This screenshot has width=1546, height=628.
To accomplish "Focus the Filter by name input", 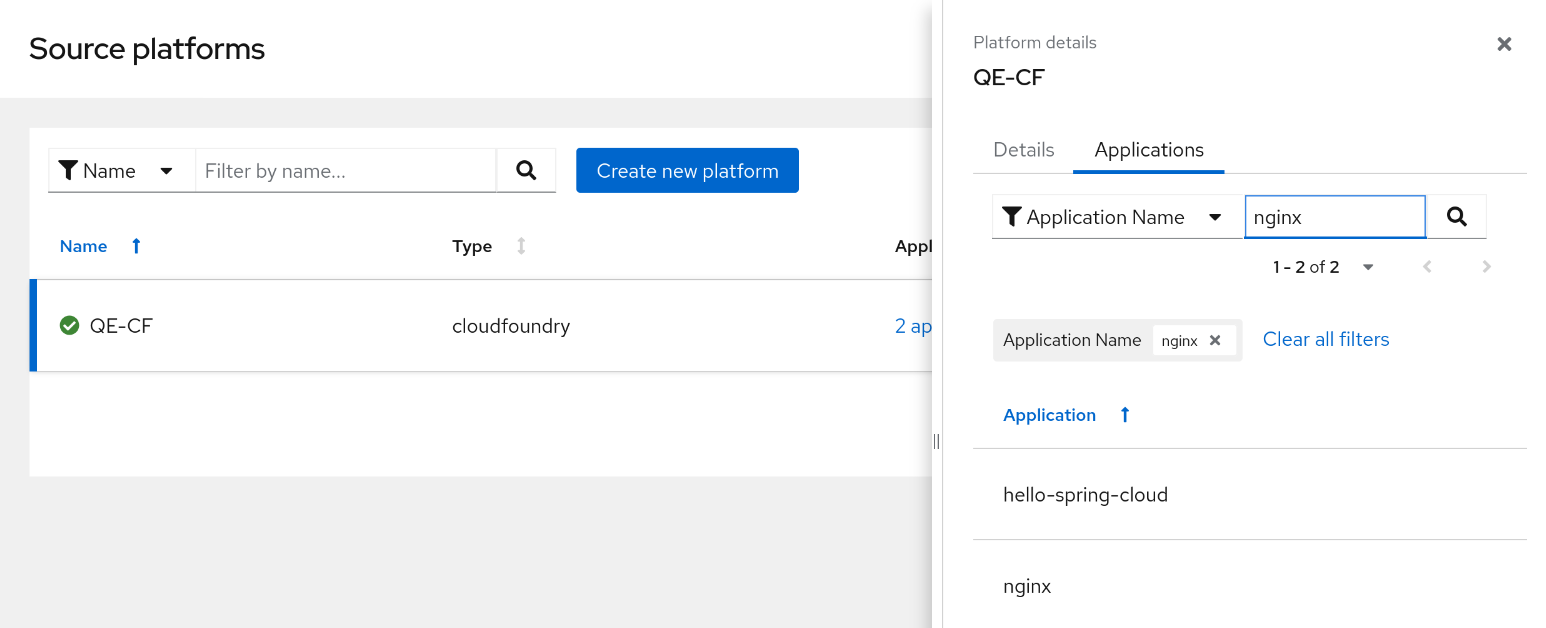I will click(346, 171).
